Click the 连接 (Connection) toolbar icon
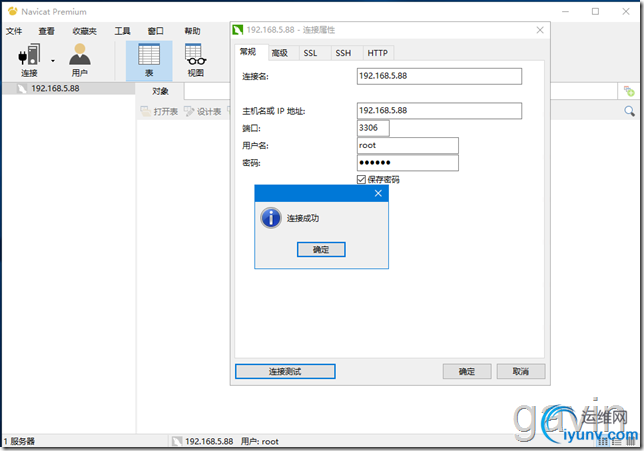 [29, 60]
